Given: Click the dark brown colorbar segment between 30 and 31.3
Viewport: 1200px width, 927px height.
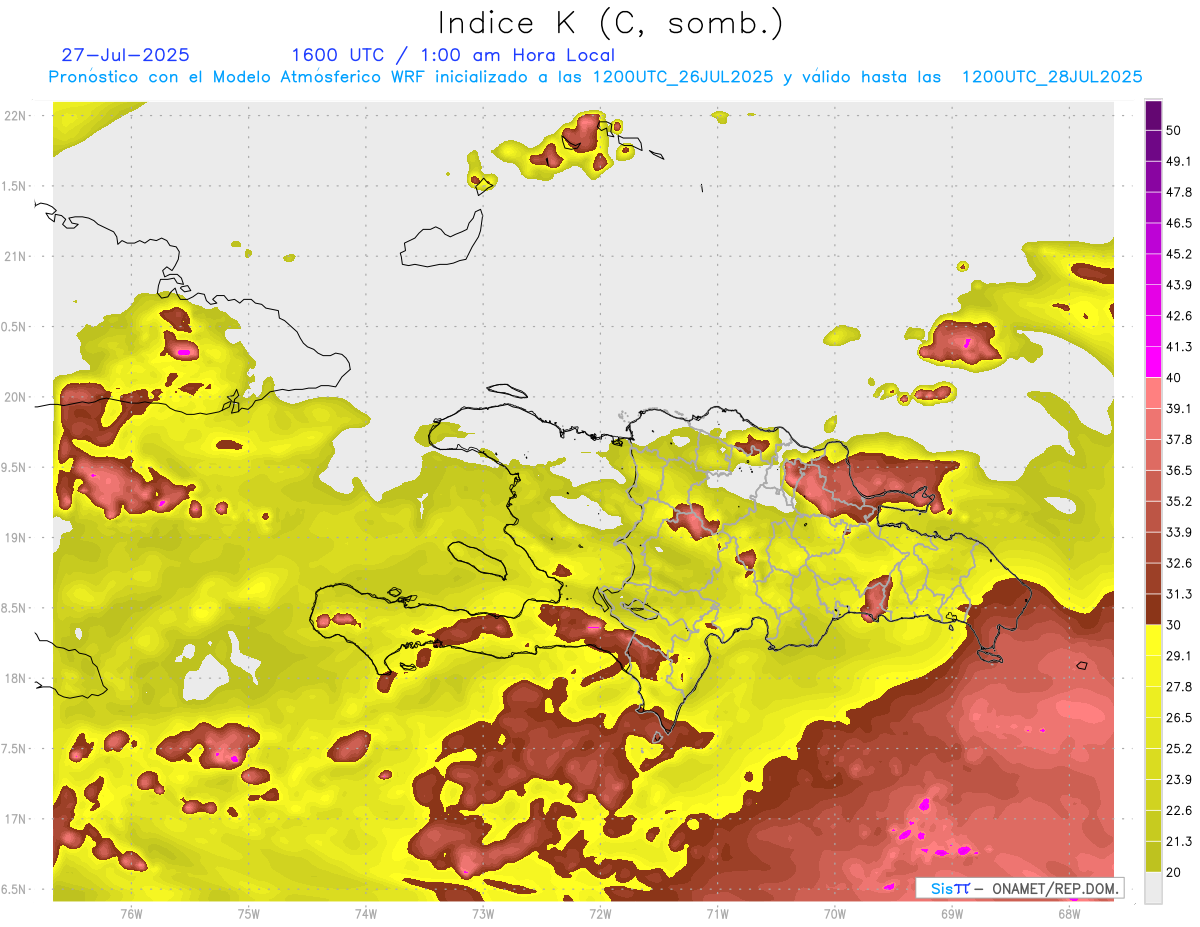Looking at the screenshot, I should pos(1153,609).
